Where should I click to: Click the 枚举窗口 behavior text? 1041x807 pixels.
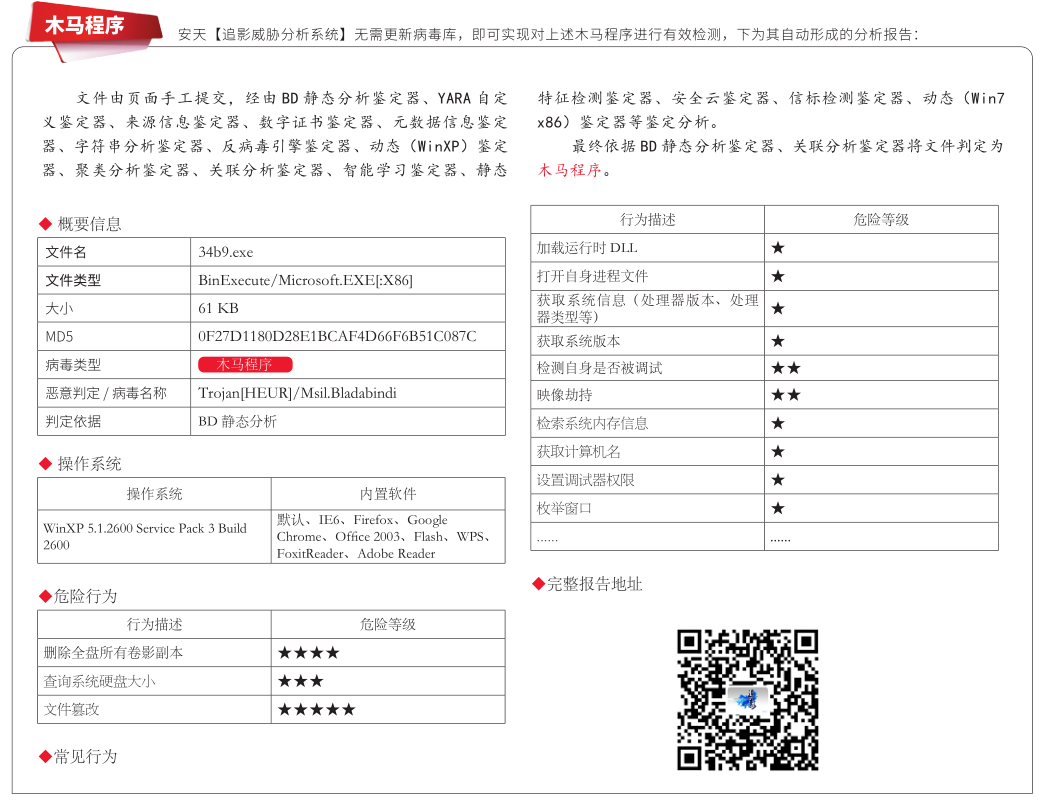564,508
